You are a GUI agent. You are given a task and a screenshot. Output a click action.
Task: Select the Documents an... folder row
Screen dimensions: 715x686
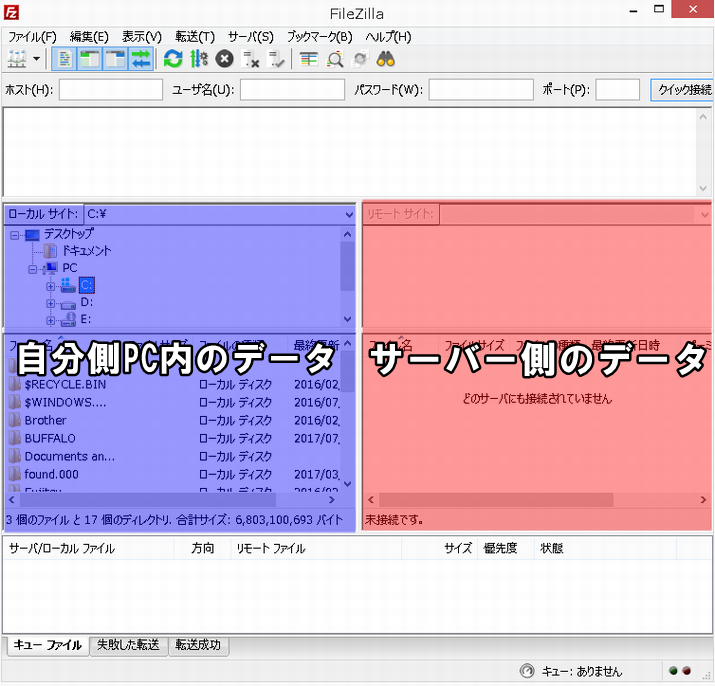point(173,456)
